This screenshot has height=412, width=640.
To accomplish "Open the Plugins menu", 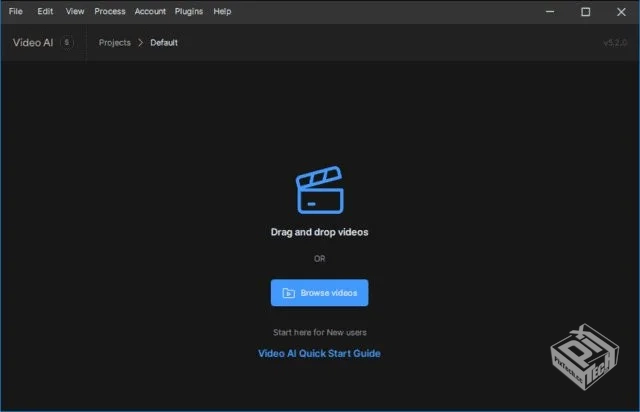I will pyautogui.click(x=189, y=11).
